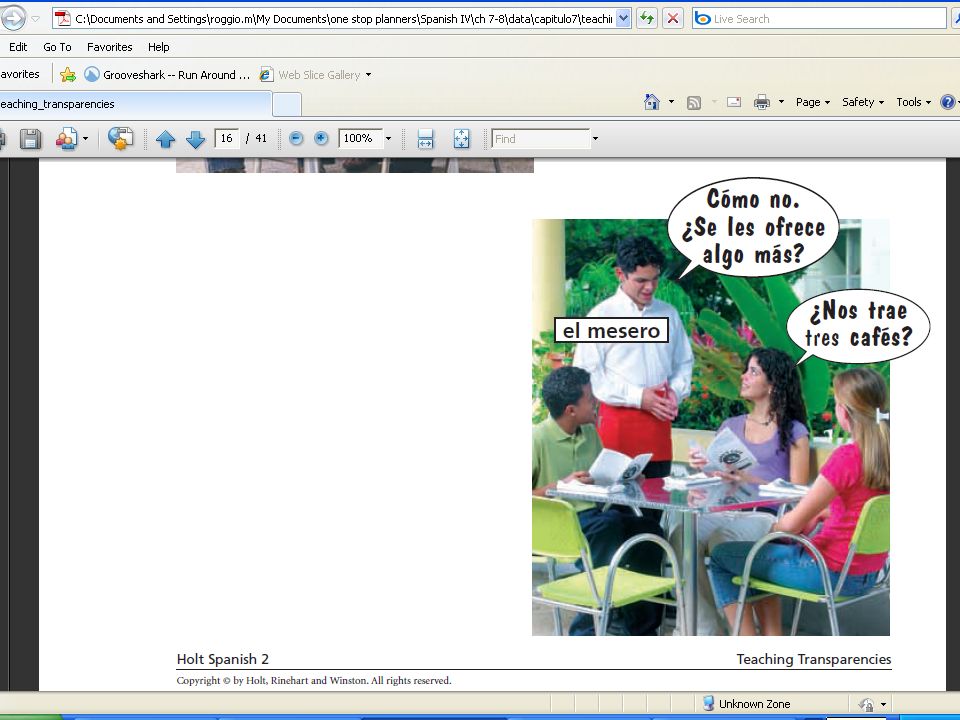Image resolution: width=960 pixels, height=720 pixels.
Task: Open the Help menu
Action: point(159,47)
